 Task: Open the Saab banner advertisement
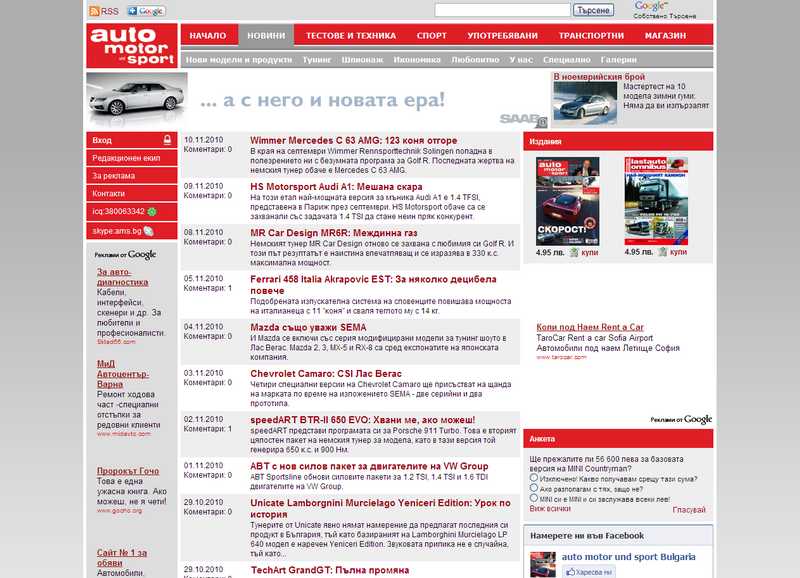[317, 100]
